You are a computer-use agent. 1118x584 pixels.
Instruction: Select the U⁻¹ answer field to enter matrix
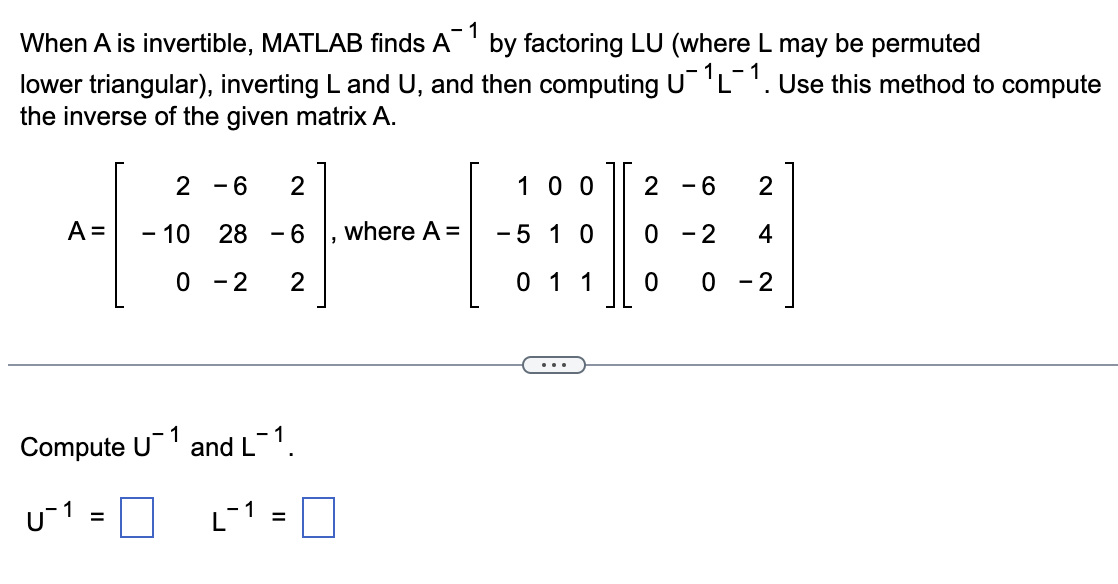point(138,518)
